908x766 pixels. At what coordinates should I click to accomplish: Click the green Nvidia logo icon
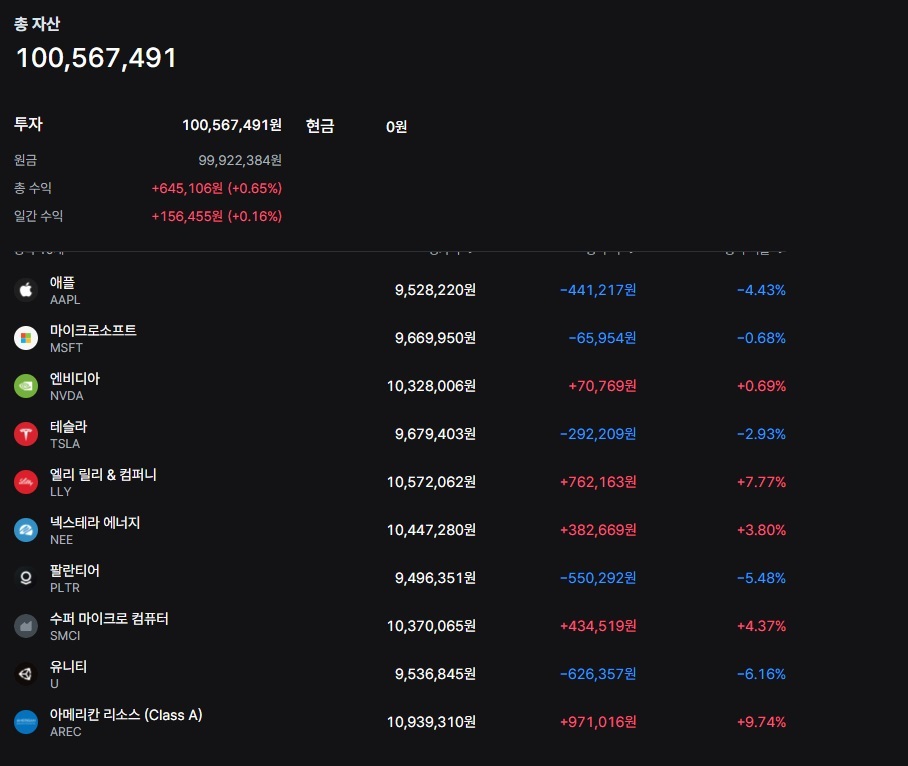(25, 386)
